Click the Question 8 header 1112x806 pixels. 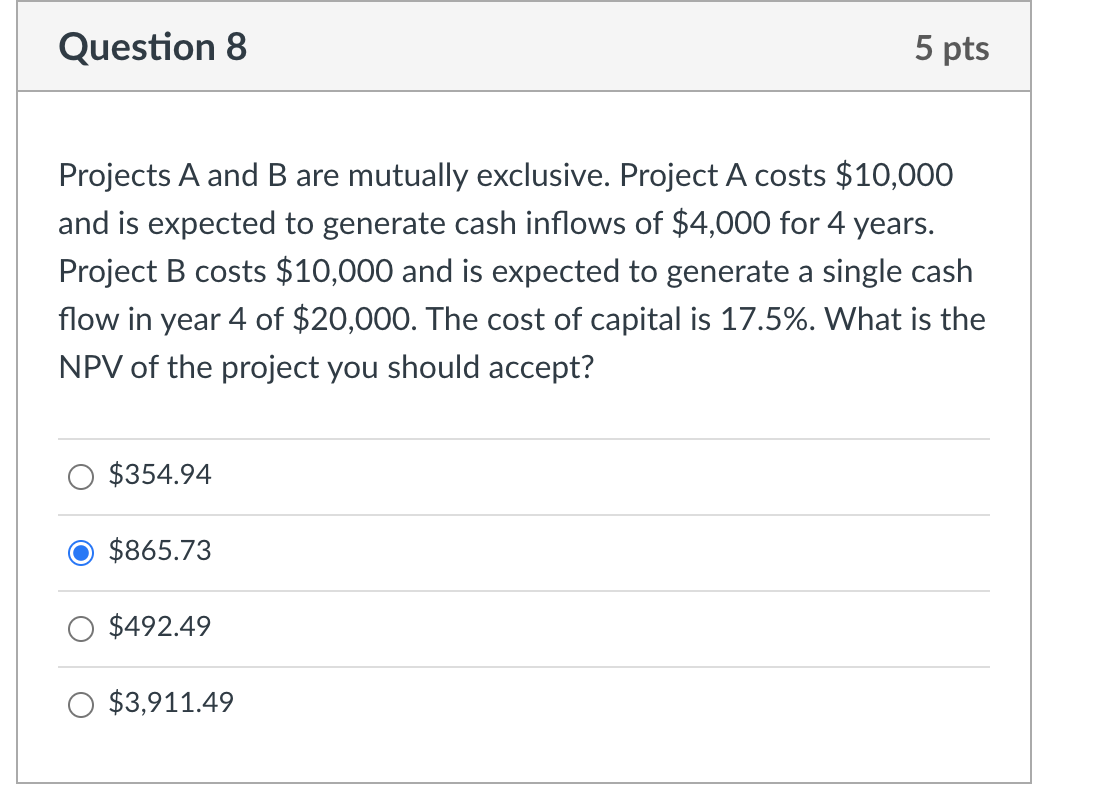[151, 46]
